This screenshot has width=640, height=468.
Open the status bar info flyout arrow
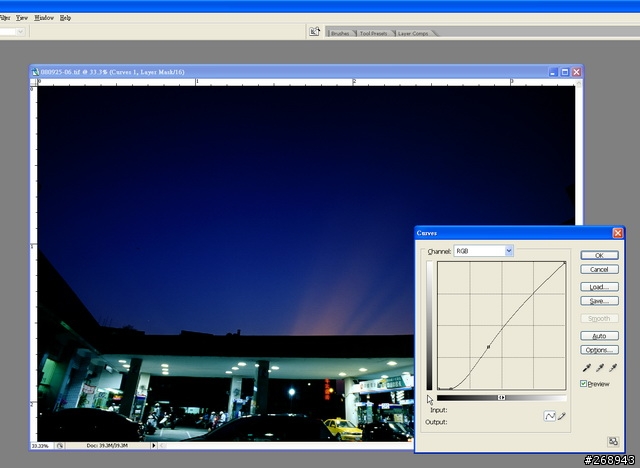154,446
